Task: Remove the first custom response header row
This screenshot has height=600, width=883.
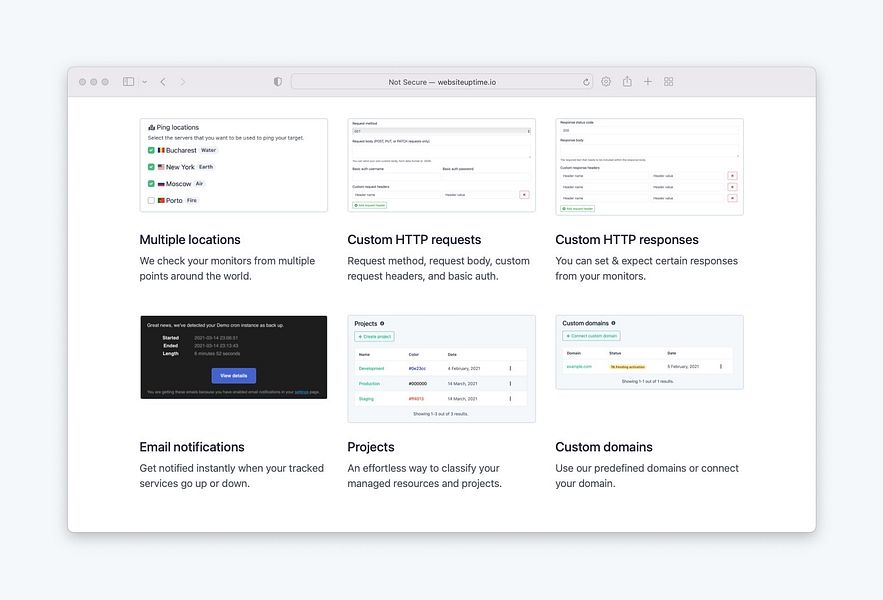Action: point(732,176)
